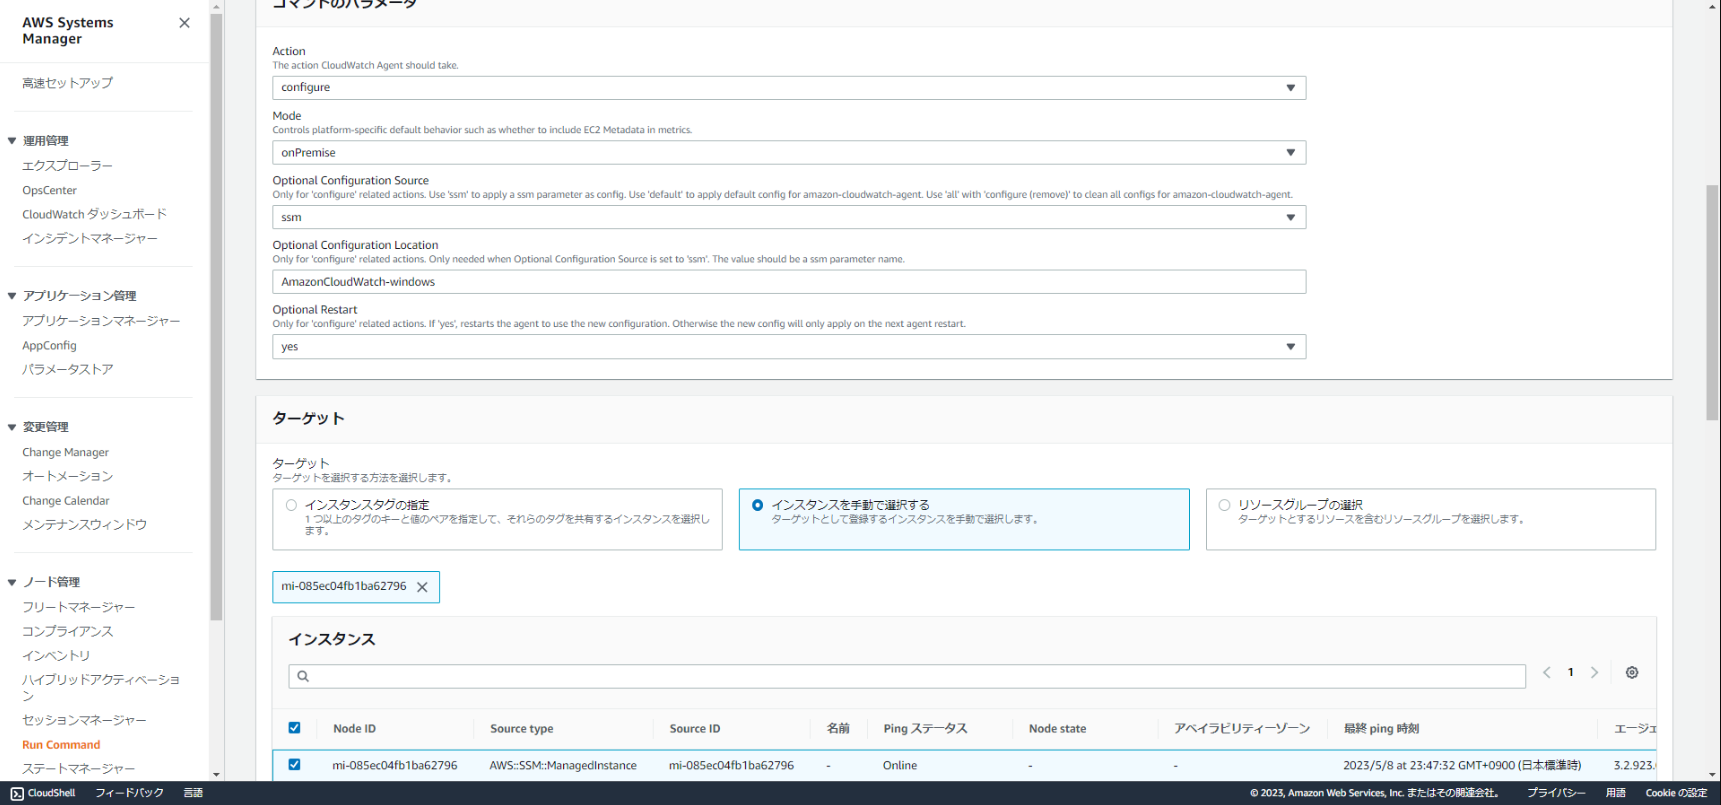Viewport: 1721px width, 805px height.
Task: Sort by Source type column header
Action: pyautogui.click(x=521, y=729)
